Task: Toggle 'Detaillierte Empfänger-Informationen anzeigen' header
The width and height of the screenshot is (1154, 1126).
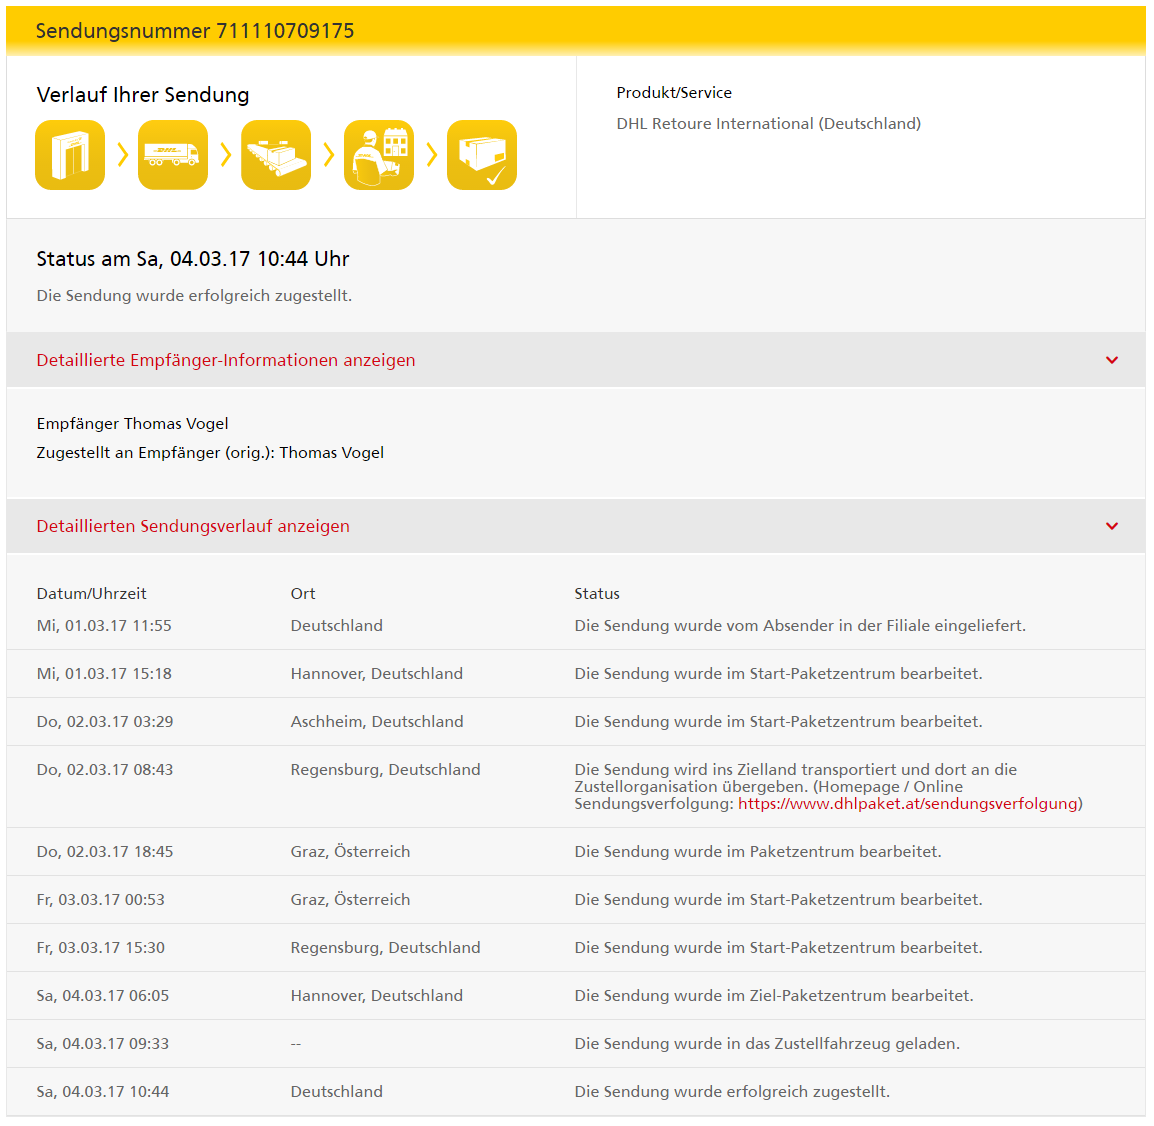Action: [x=576, y=360]
